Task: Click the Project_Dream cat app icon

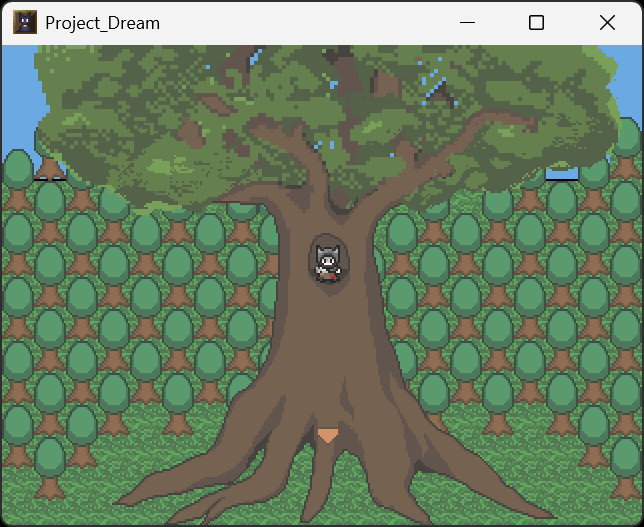Action: [25, 22]
